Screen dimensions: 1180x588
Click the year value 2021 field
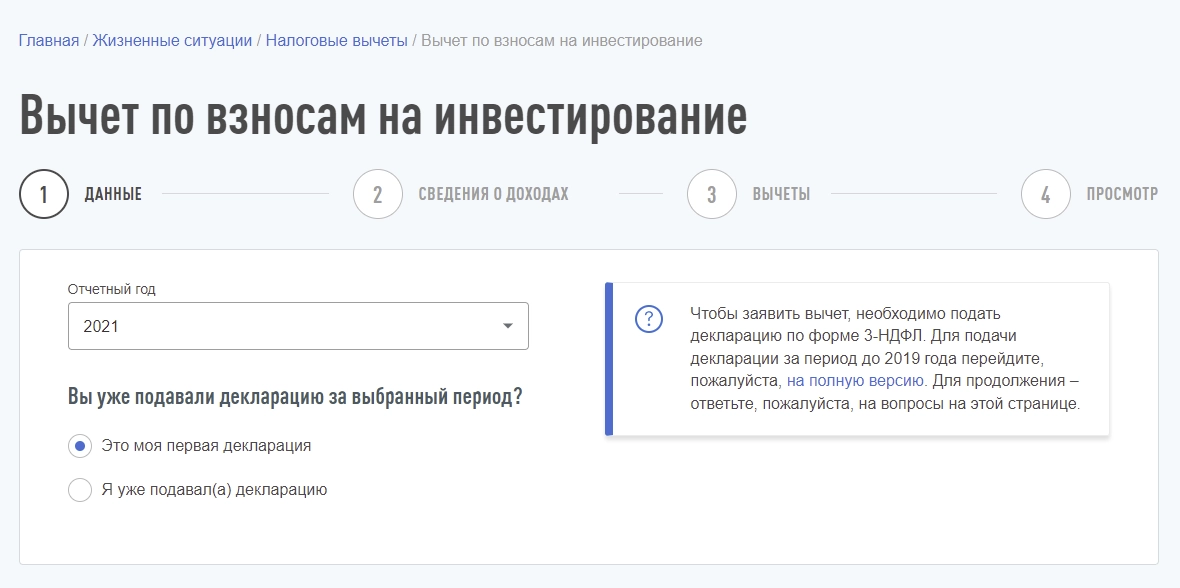(x=298, y=326)
